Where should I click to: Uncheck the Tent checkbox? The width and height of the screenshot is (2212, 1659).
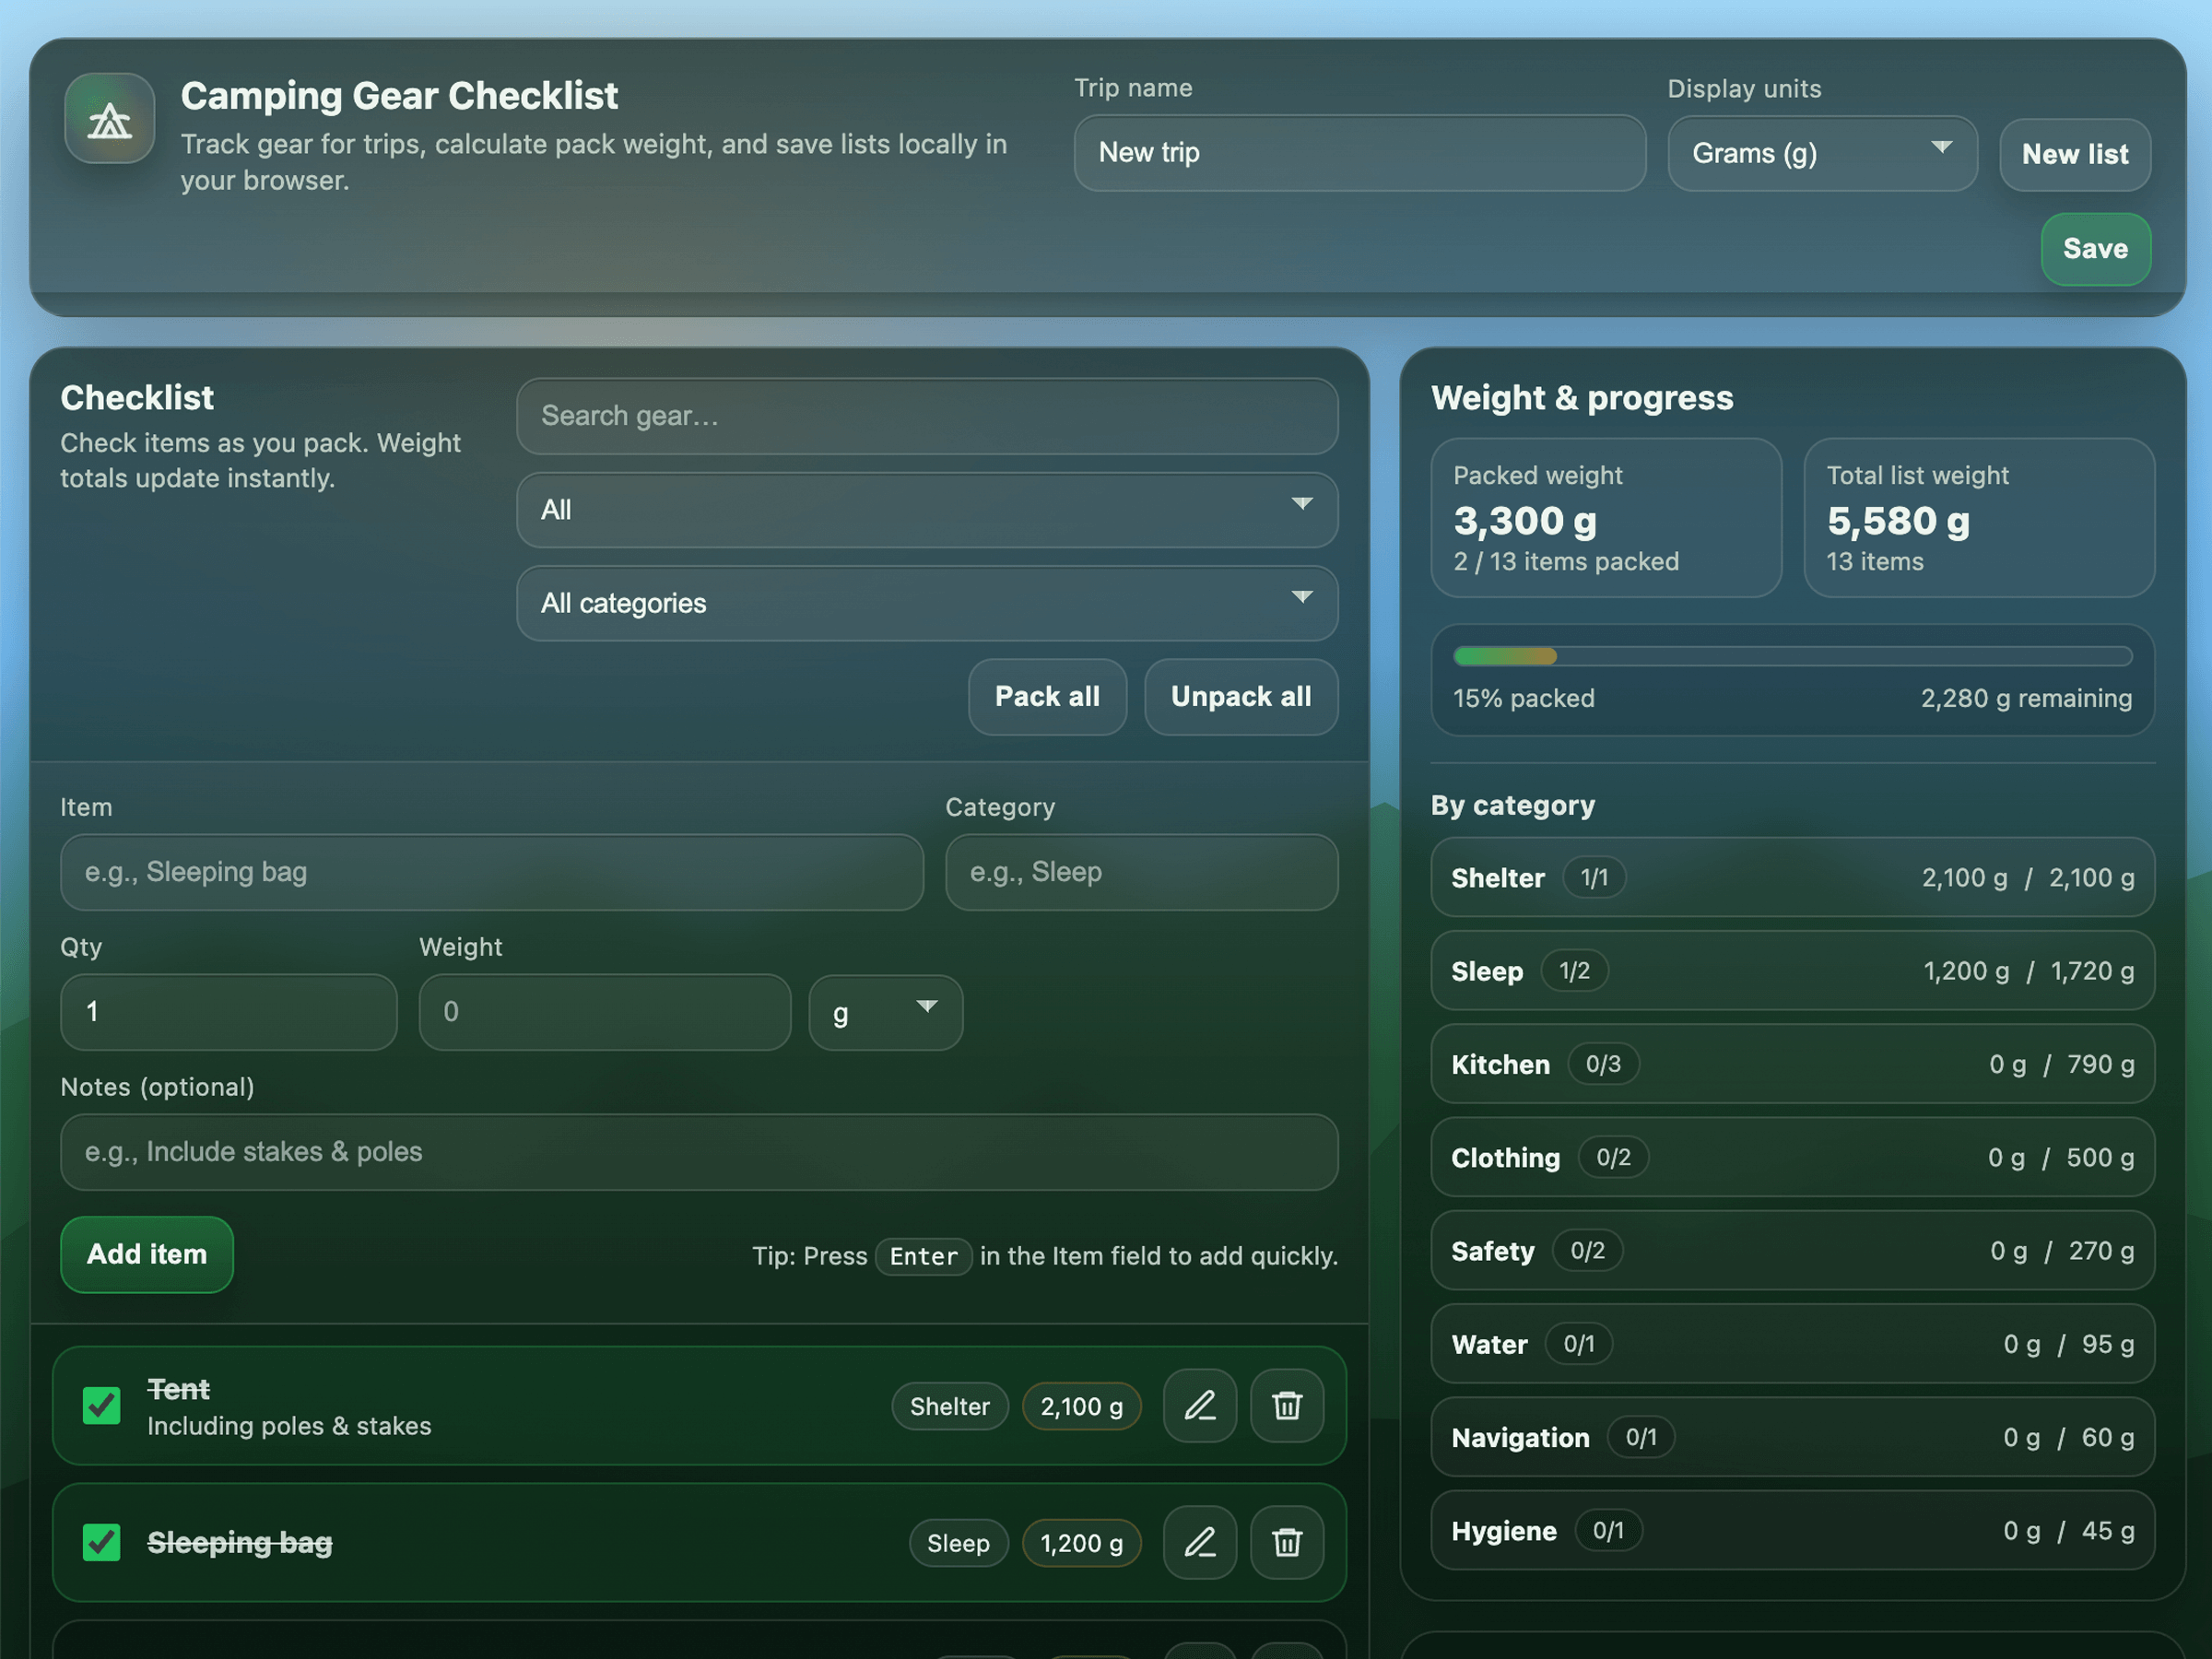102,1406
